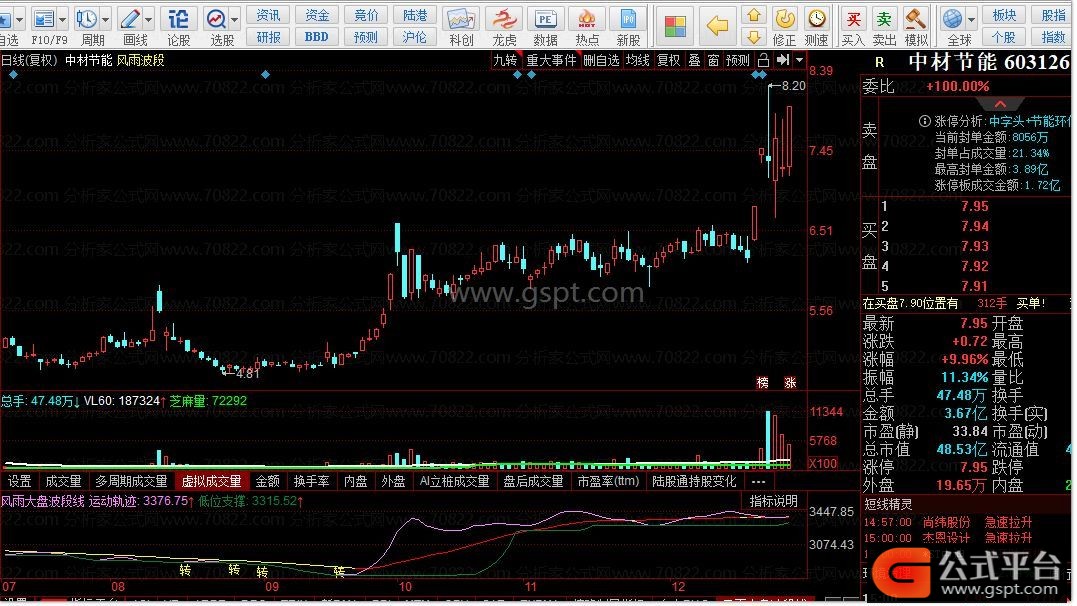Expand the 全球 globe dropdown arrow
1077x606 pixels.
coord(971,19)
